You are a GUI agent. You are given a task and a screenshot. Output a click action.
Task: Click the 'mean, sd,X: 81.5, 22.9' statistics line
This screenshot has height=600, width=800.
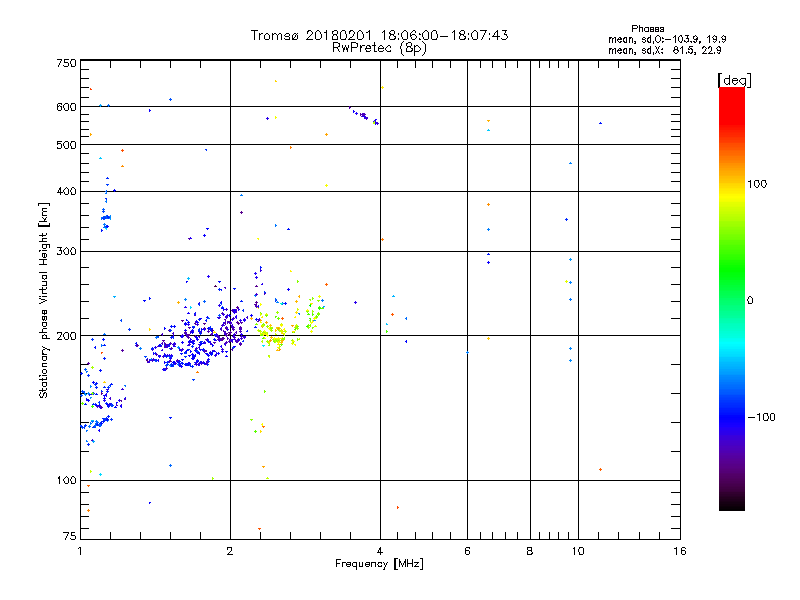click(664, 50)
